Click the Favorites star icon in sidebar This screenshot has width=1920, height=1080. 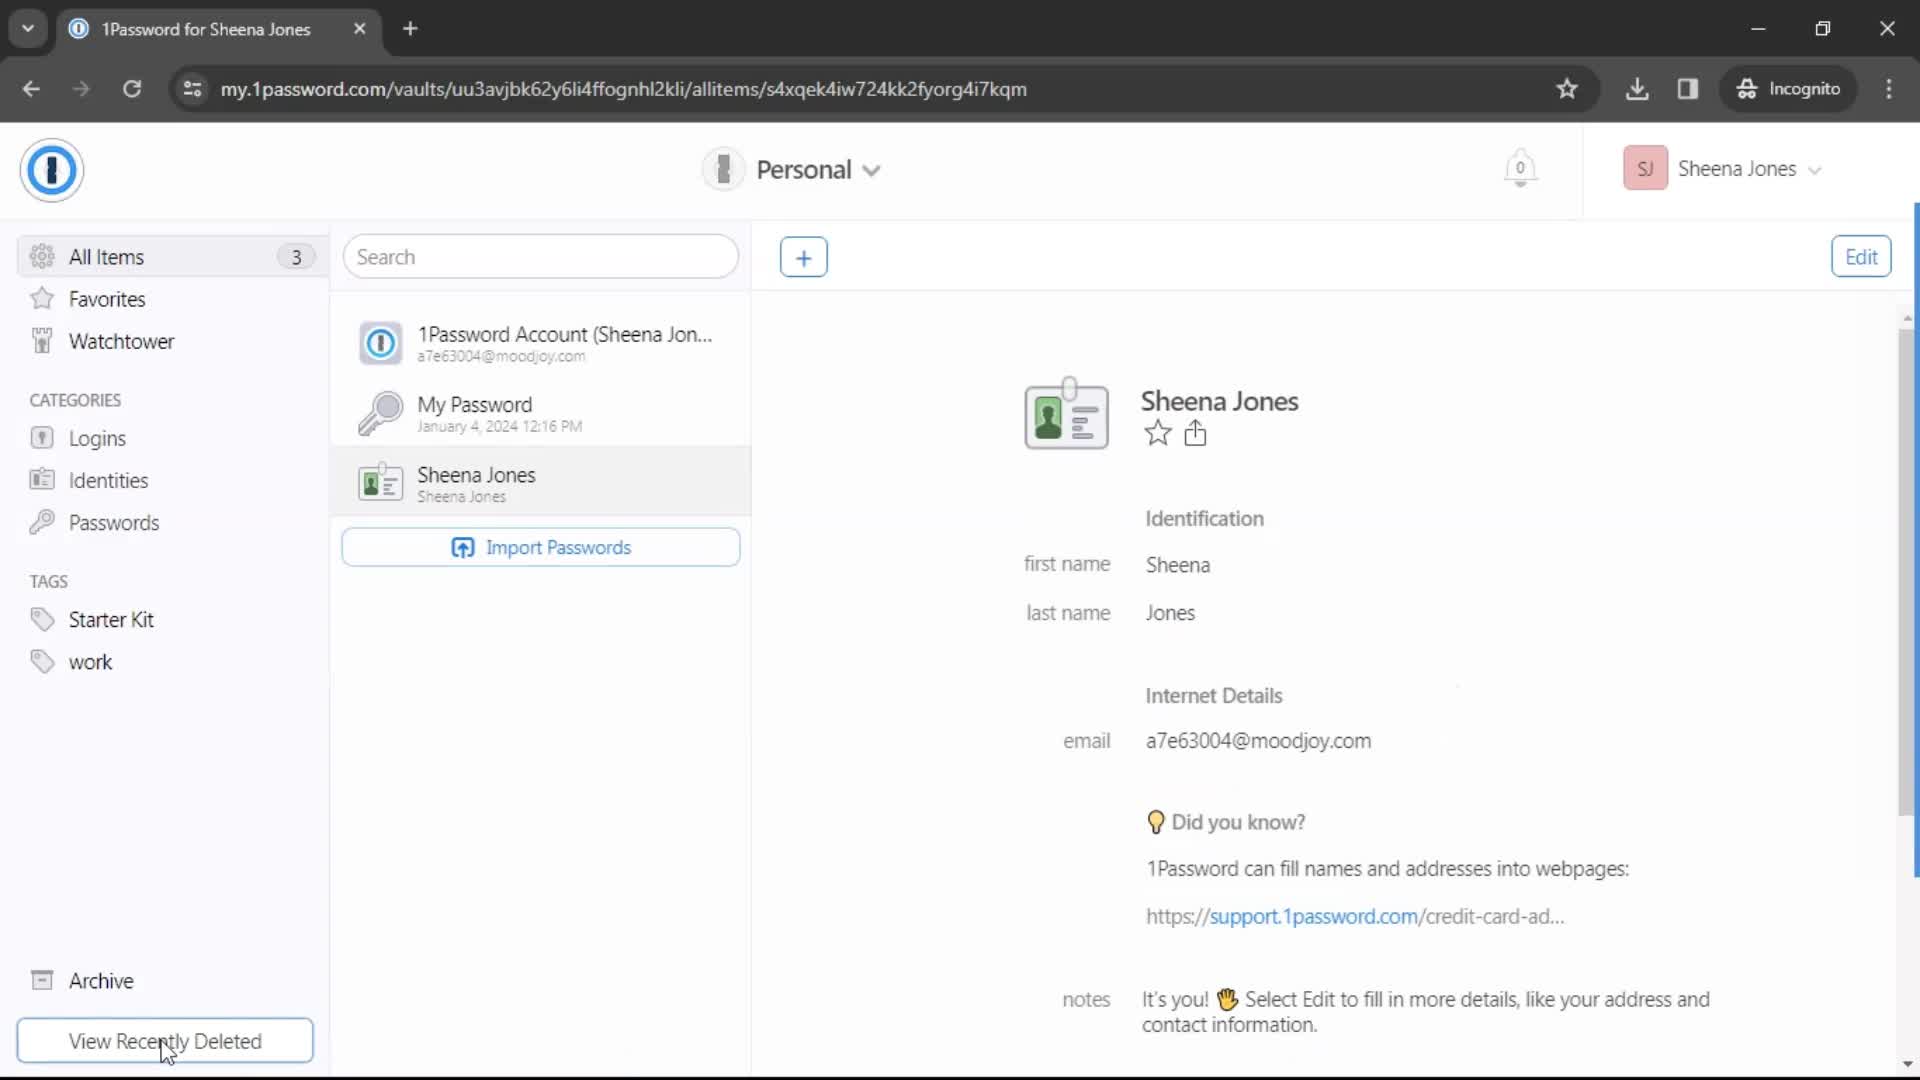point(41,298)
